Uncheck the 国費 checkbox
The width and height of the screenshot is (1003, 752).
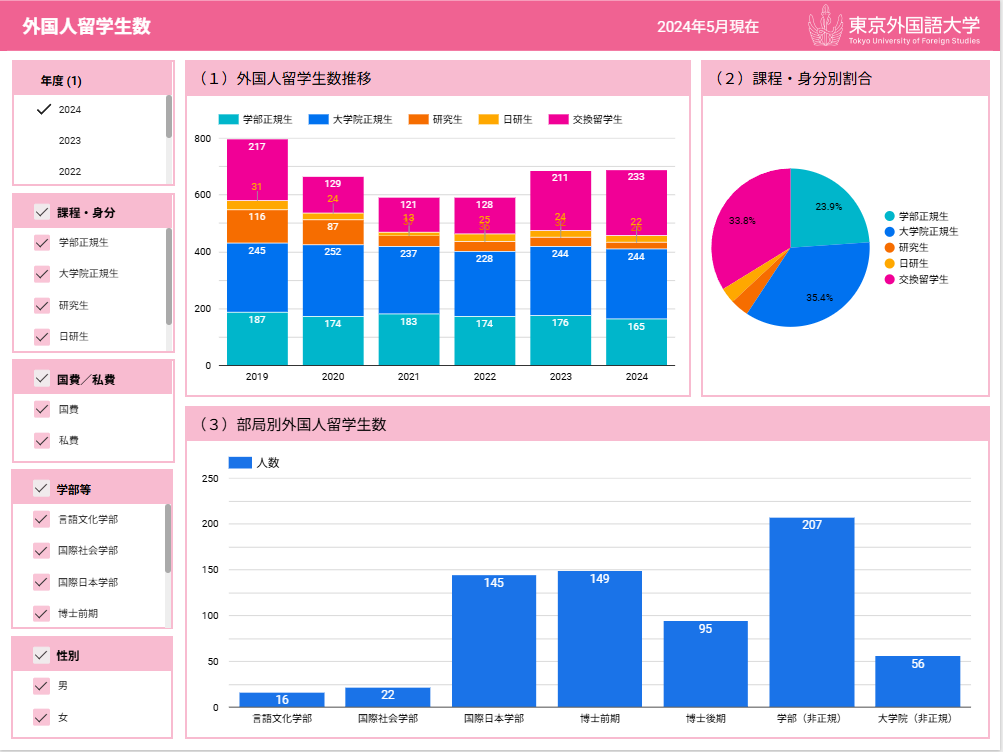tap(42, 409)
